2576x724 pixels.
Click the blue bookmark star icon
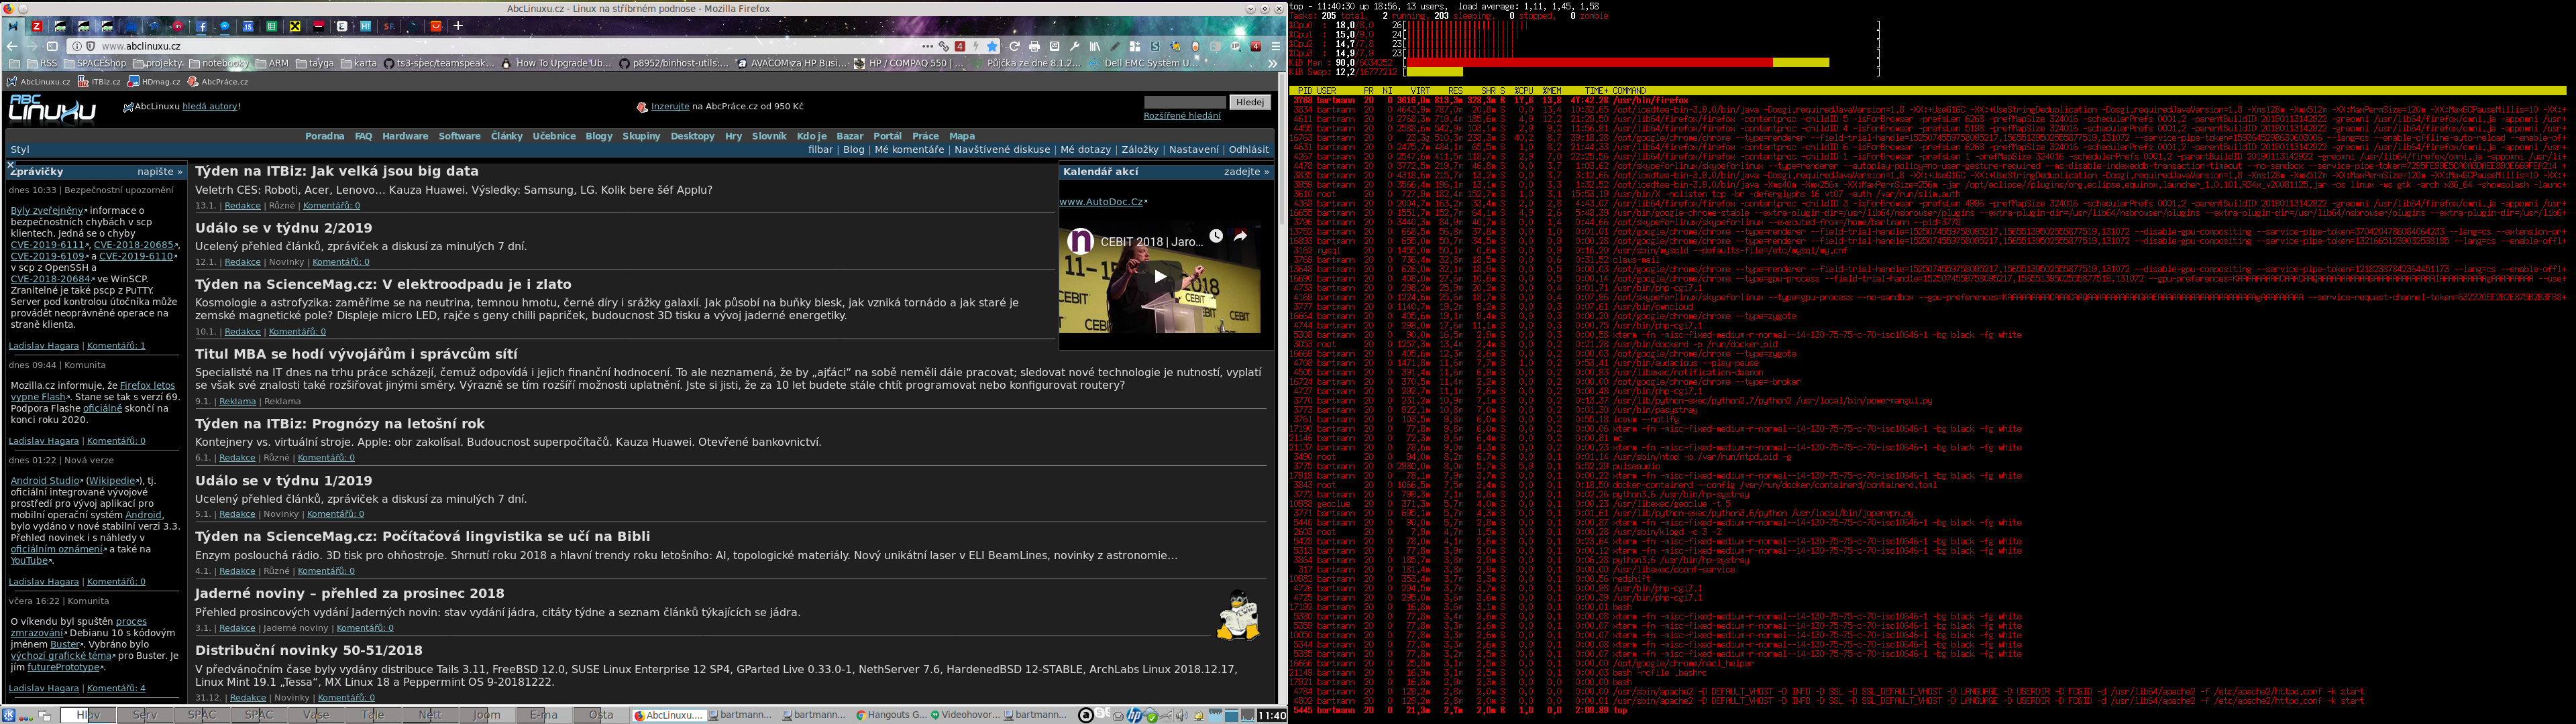tap(992, 46)
